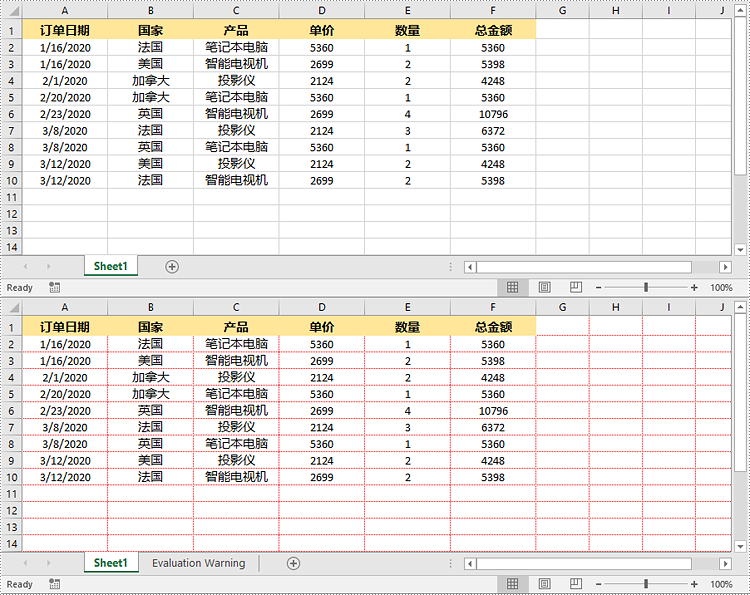Viewport: 750px width, 595px height.
Task: Click the 100% zoom level in bottom workbook
Action: coord(721,584)
